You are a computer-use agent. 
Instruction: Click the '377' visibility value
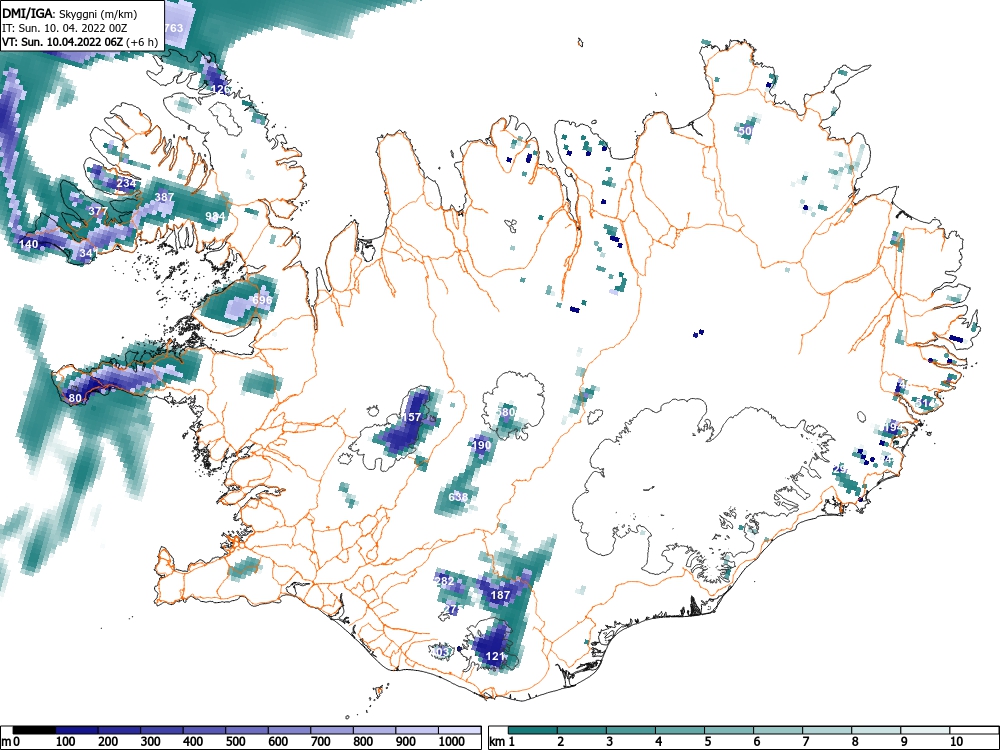[98, 211]
